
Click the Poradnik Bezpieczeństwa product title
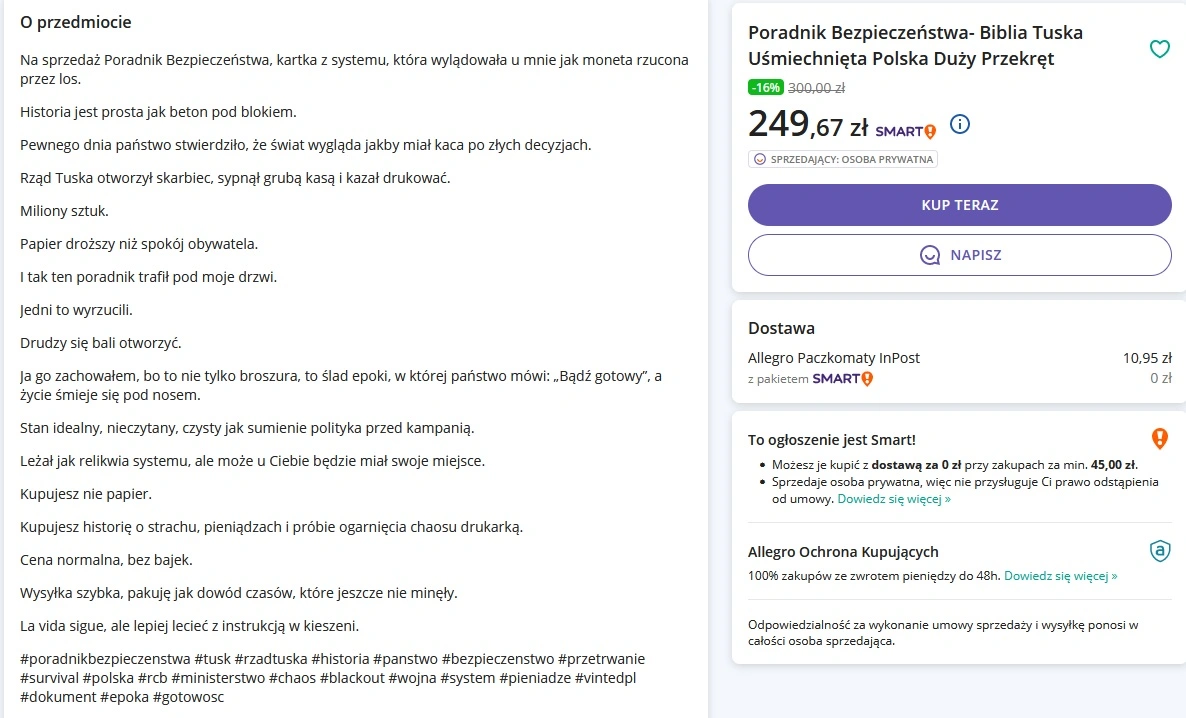click(915, 46)
